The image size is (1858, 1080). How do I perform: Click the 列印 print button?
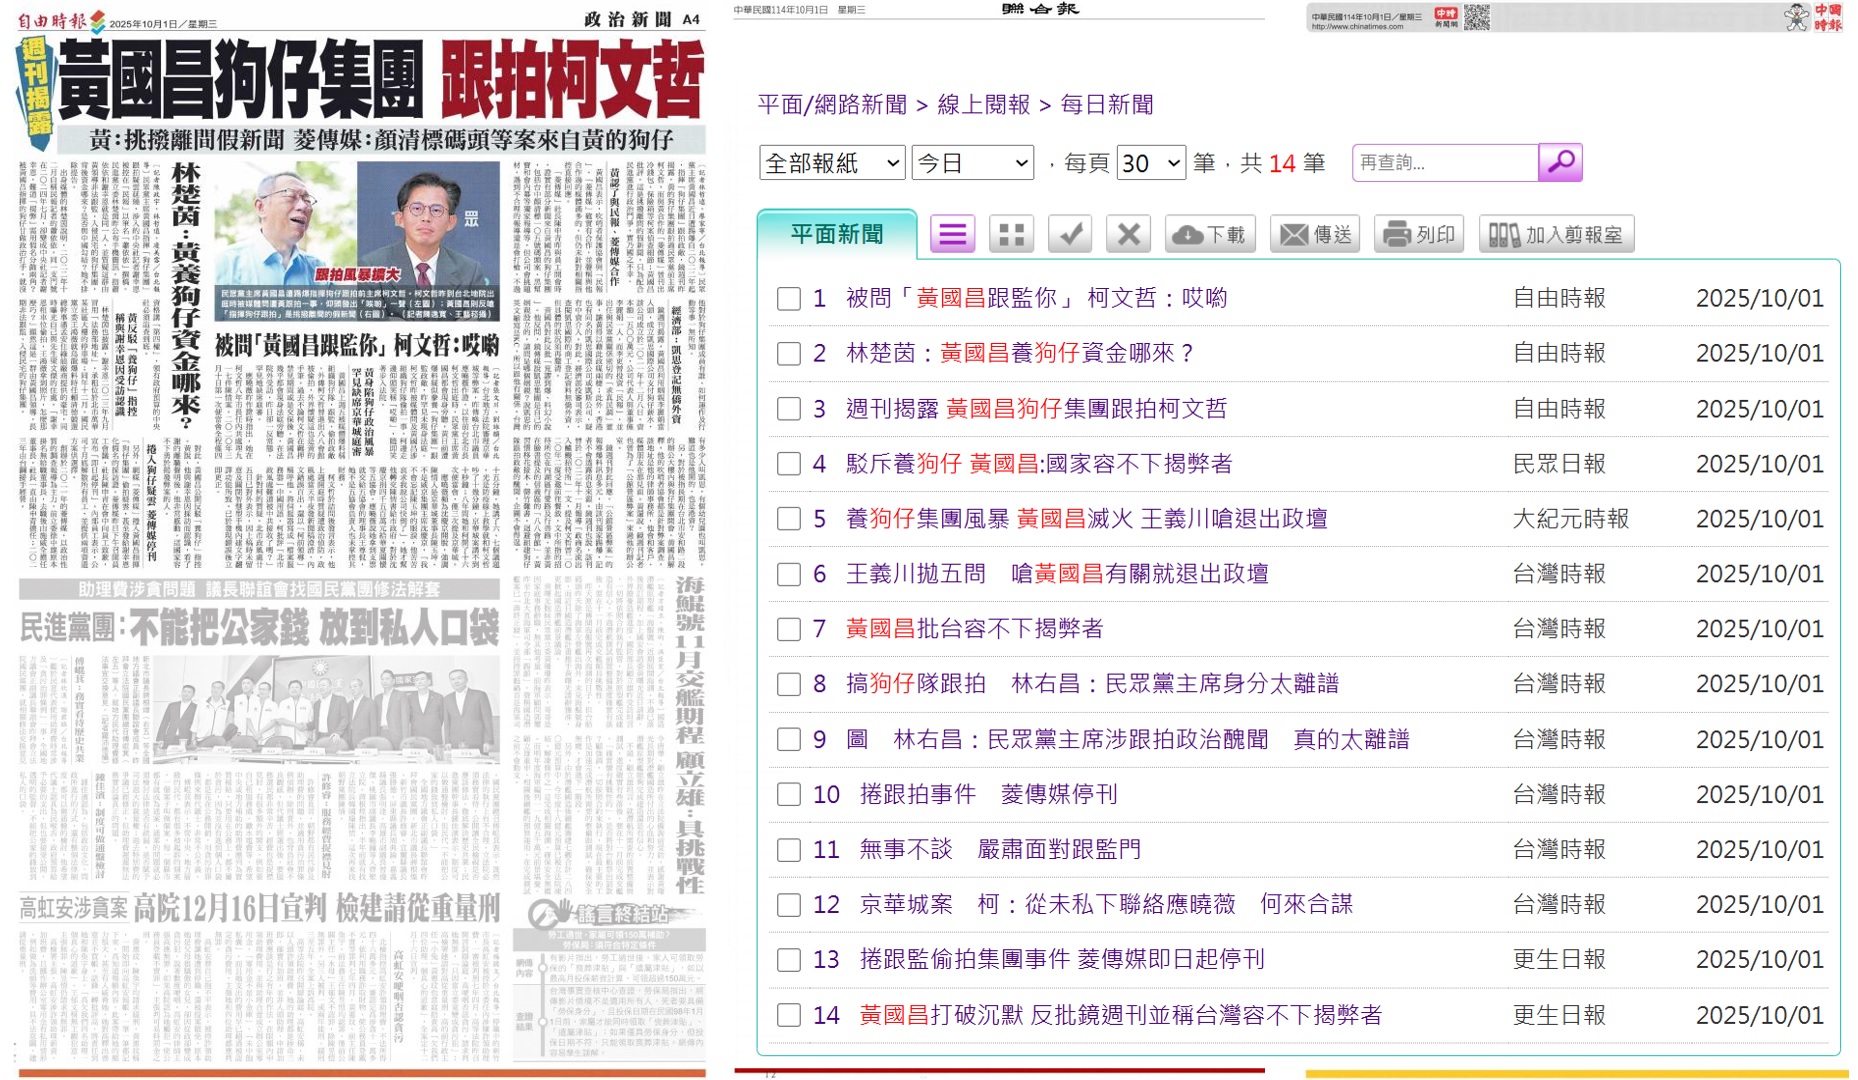[1419, 234]
